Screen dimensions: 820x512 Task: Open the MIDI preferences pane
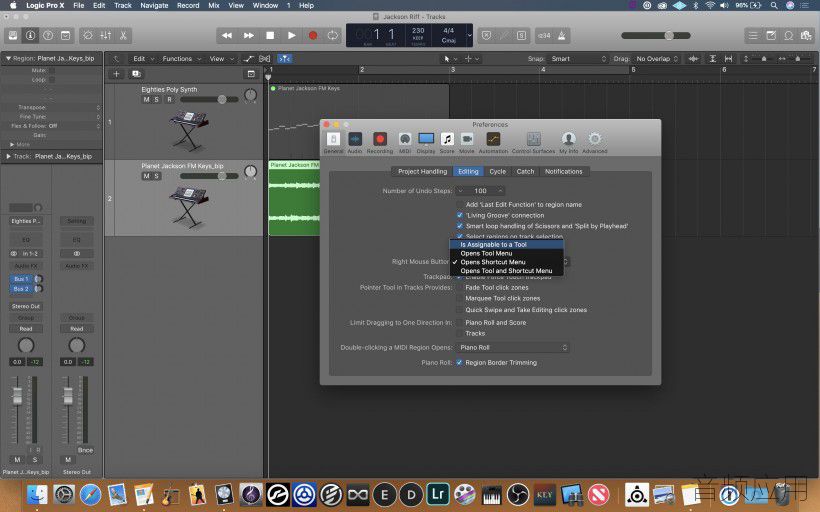405,142
